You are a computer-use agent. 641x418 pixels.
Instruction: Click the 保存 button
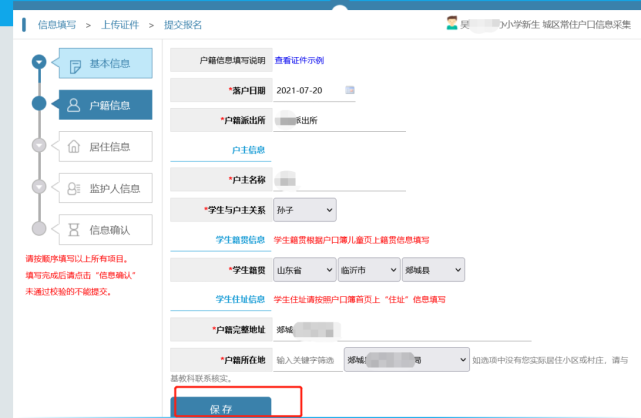click(x=221, y=407)
